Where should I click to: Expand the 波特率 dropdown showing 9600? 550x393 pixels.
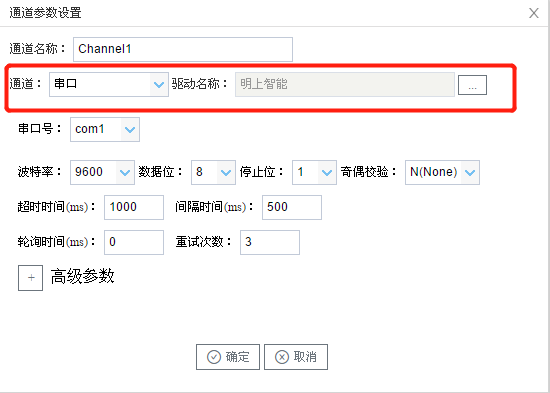pos(102,172)
